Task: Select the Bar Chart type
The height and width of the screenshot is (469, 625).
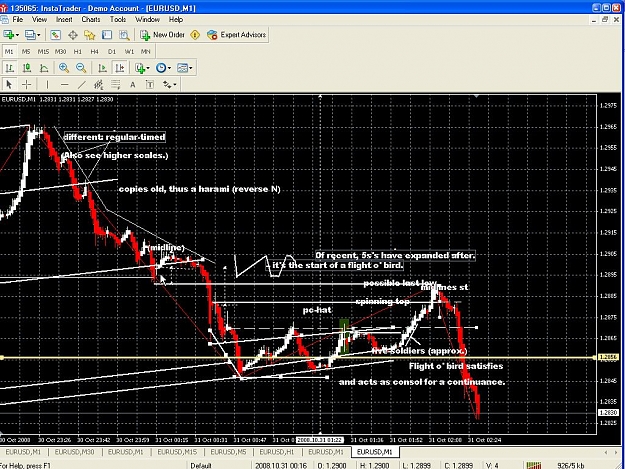Action: [10, 68]
